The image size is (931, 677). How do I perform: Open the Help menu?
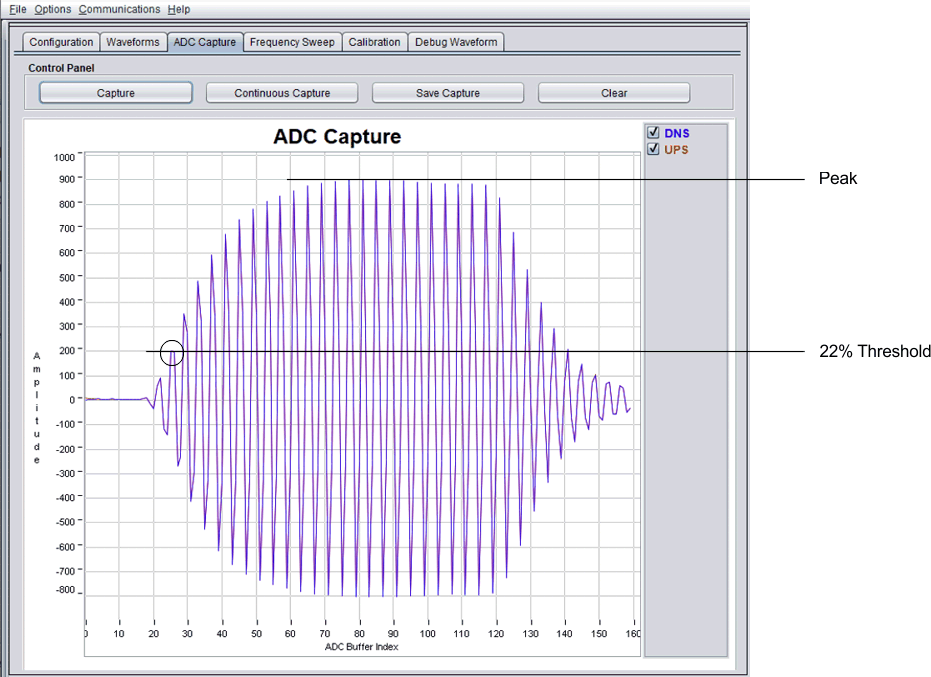click(x=179, y=9)
